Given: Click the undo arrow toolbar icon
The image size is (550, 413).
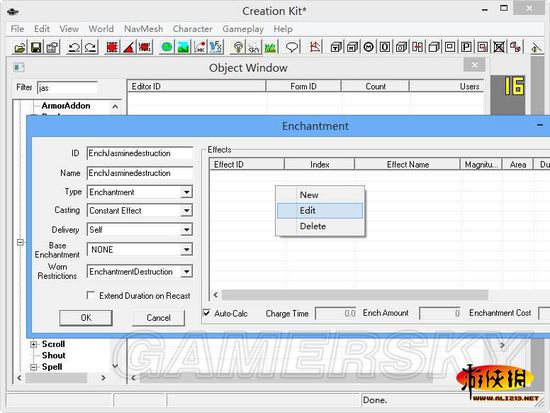Looking at the screenshot, I should click(x=74, y=47).
